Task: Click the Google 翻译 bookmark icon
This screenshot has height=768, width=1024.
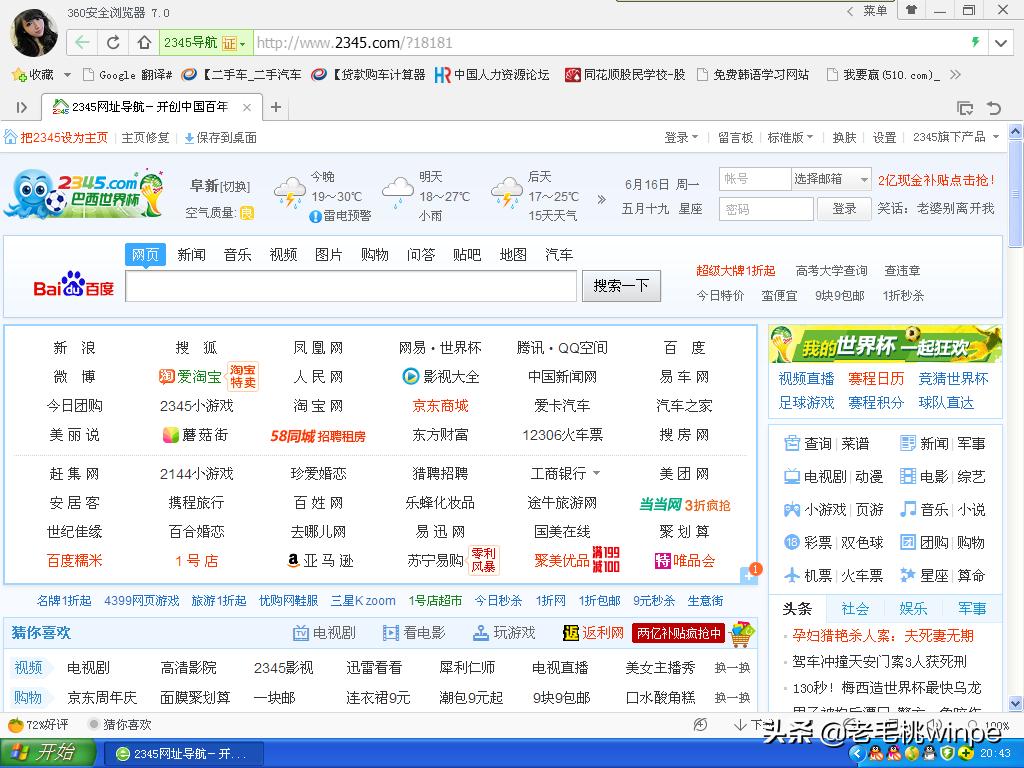Action: [88, 75]
